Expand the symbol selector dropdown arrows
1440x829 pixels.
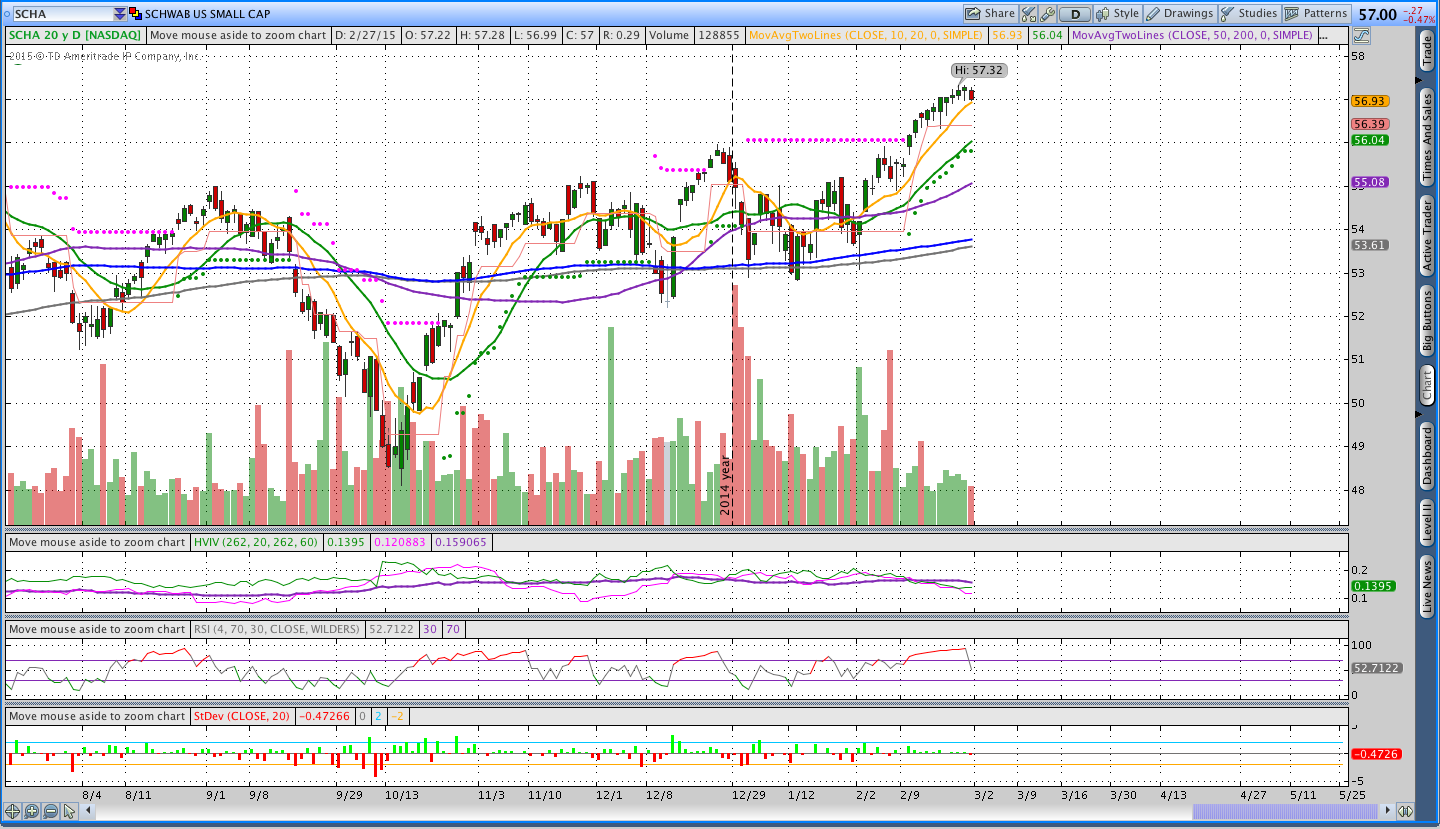[120, 14]
